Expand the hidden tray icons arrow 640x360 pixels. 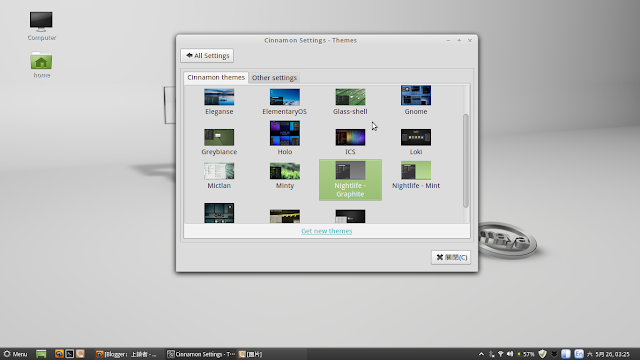[x=481, y=354]
